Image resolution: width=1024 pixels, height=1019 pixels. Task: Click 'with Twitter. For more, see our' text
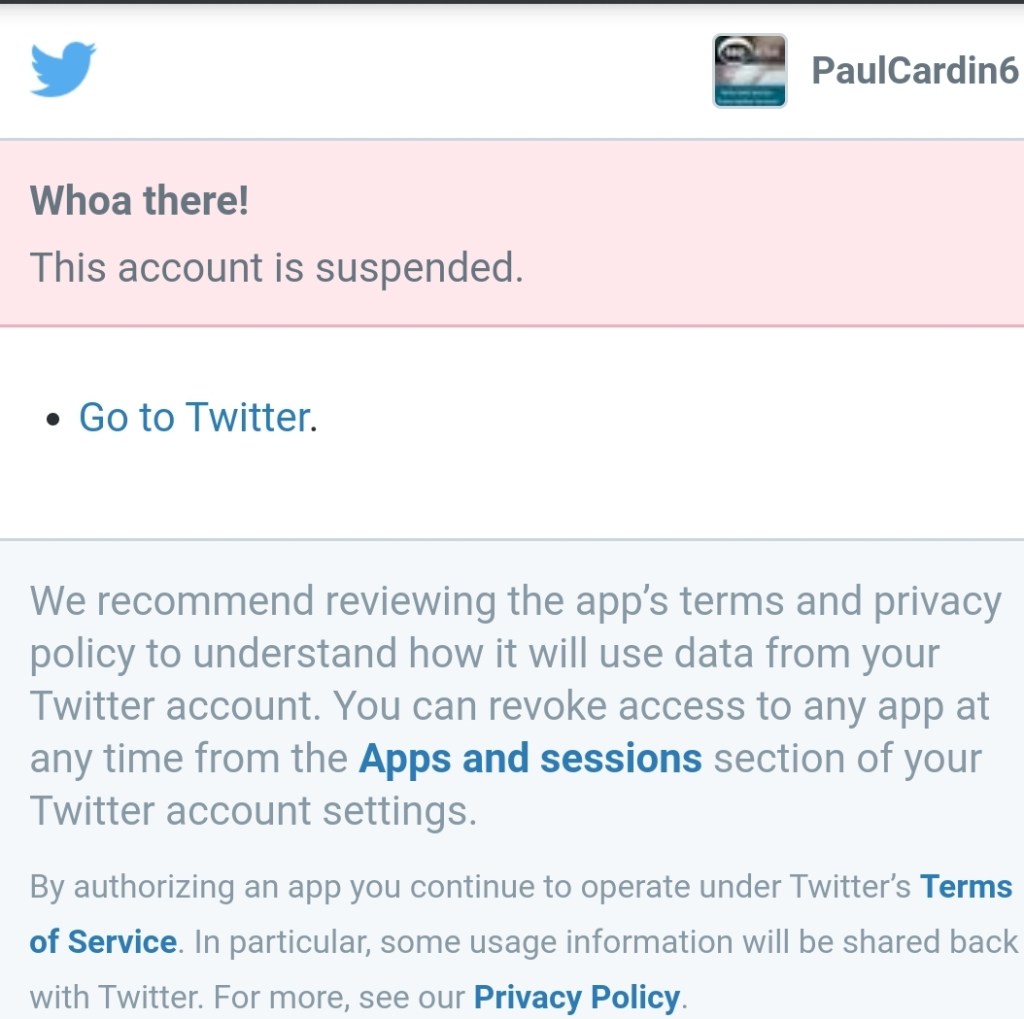point(248,997)
